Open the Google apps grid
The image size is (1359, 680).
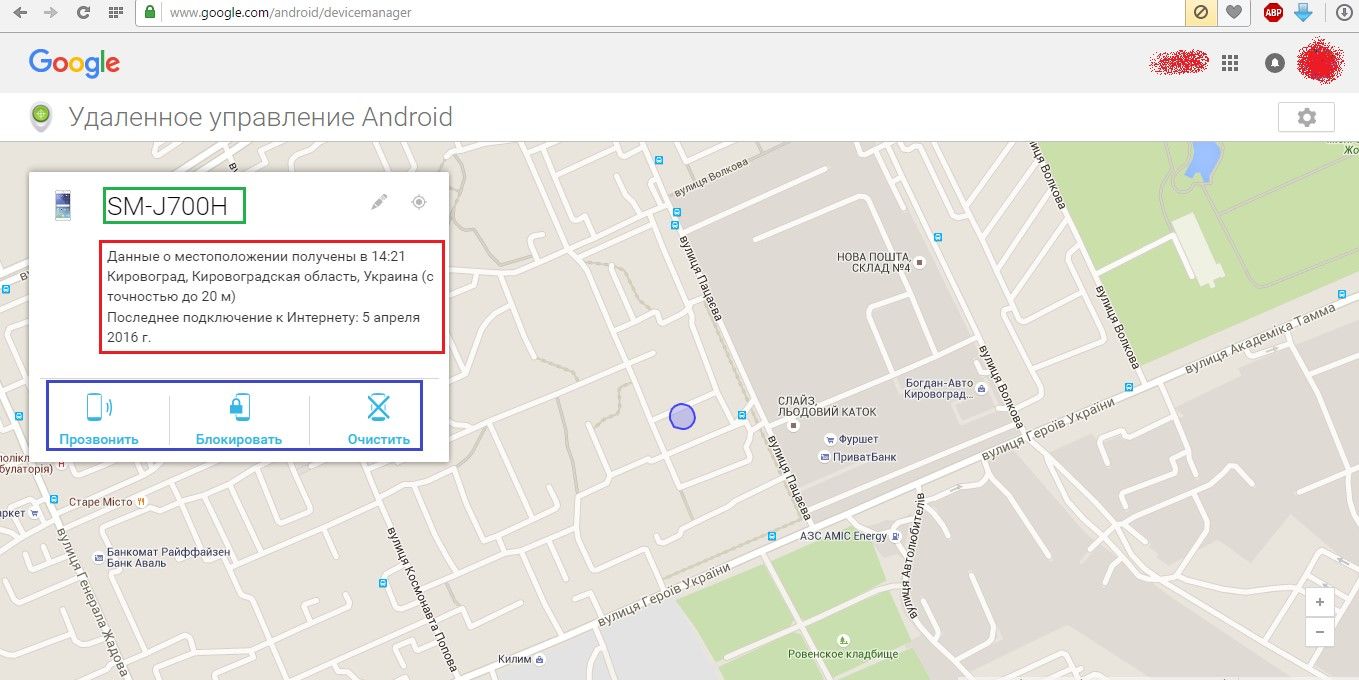[1230, 63]
